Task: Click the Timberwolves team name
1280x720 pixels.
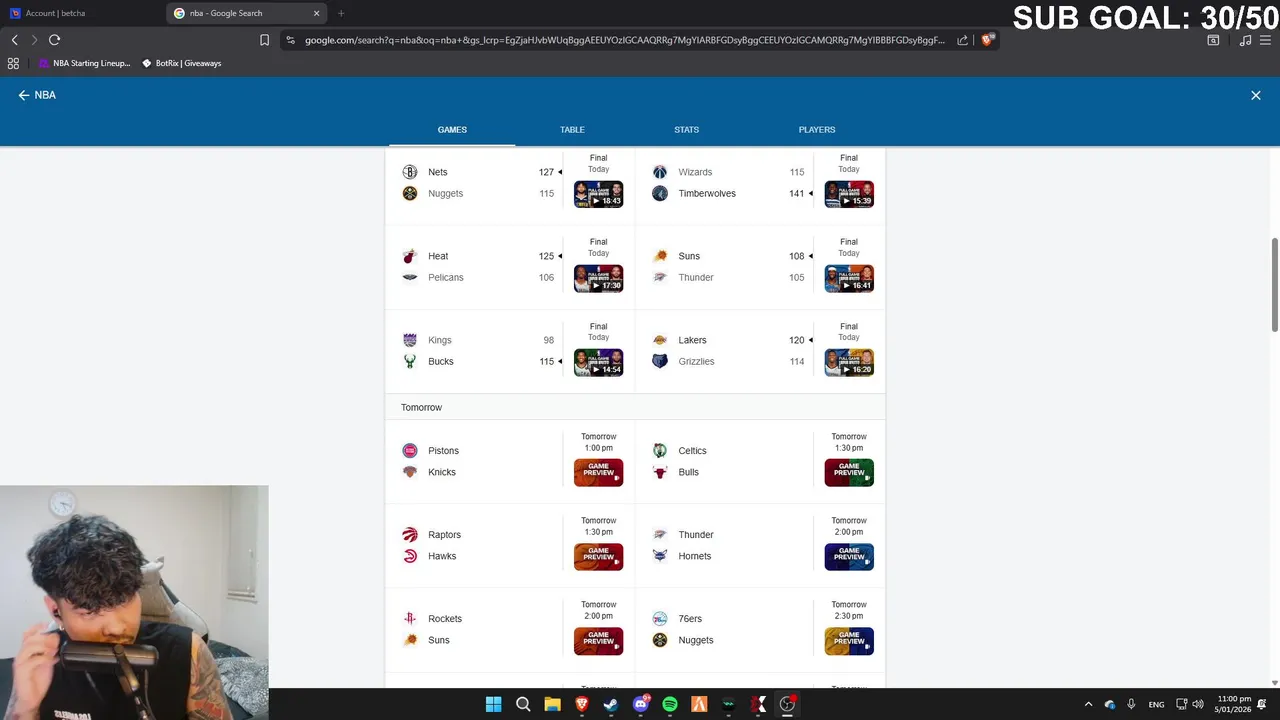Action: pos(707,194)
